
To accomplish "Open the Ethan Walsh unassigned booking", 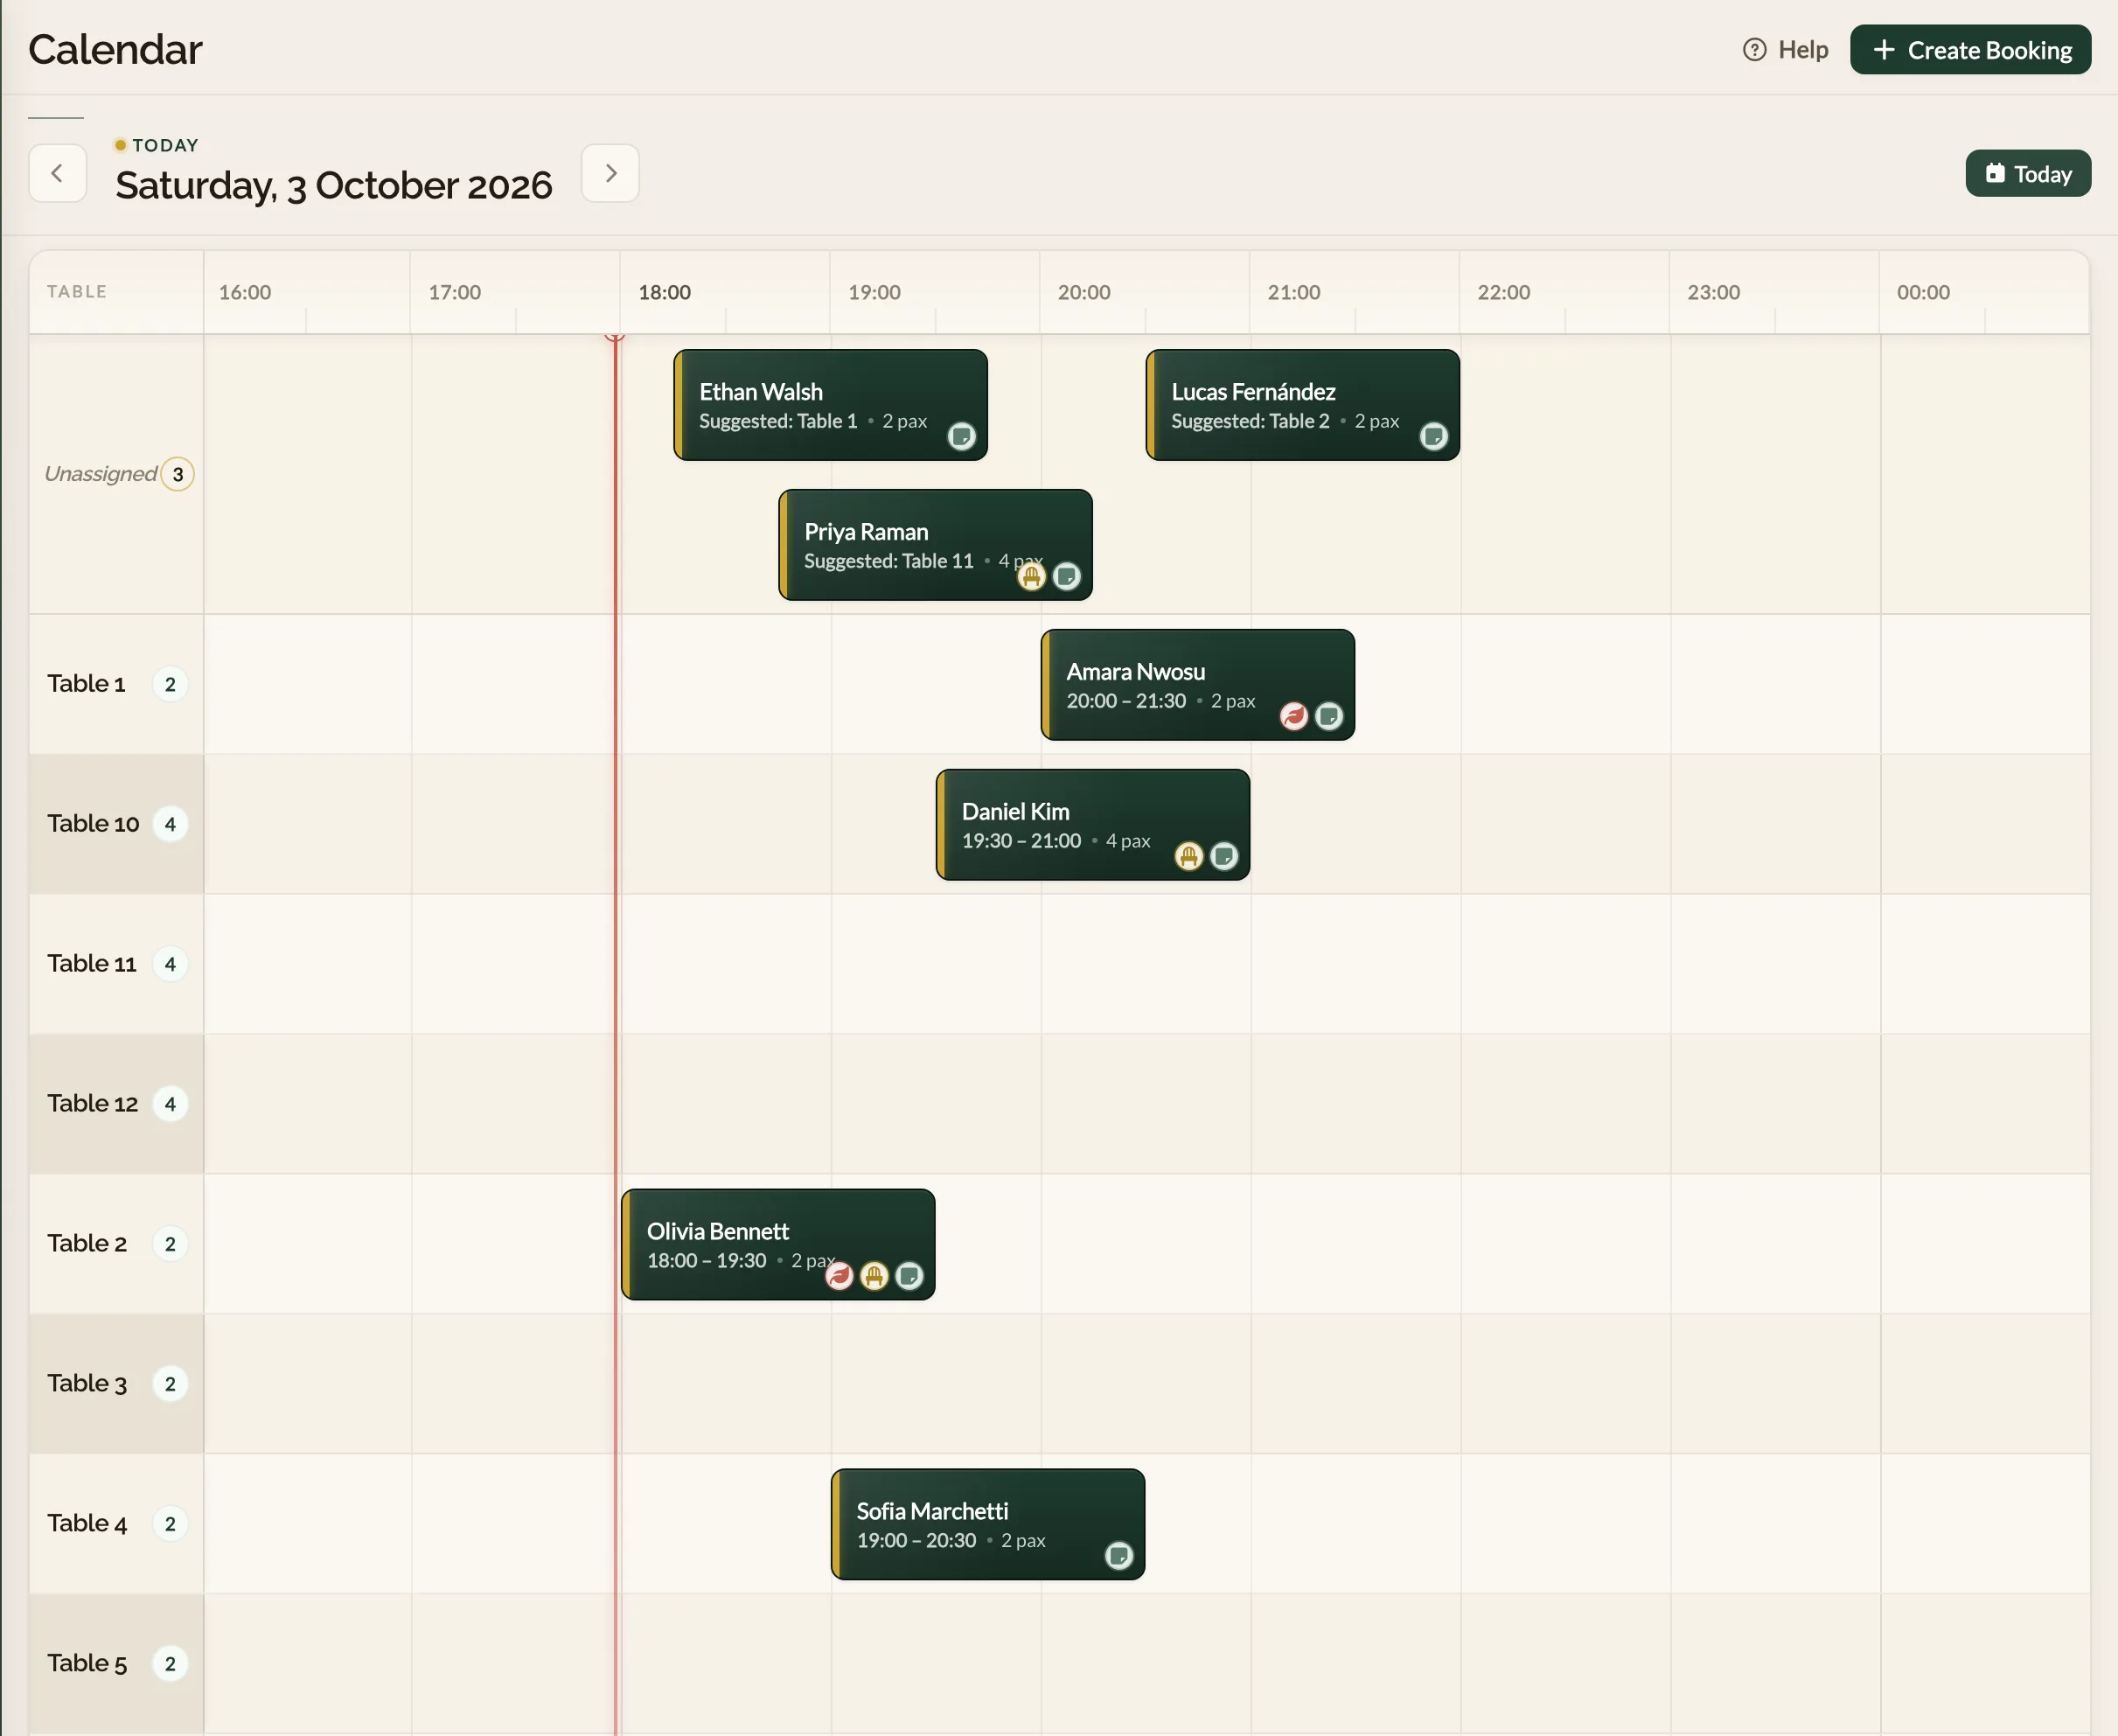I will coord(831,405).
